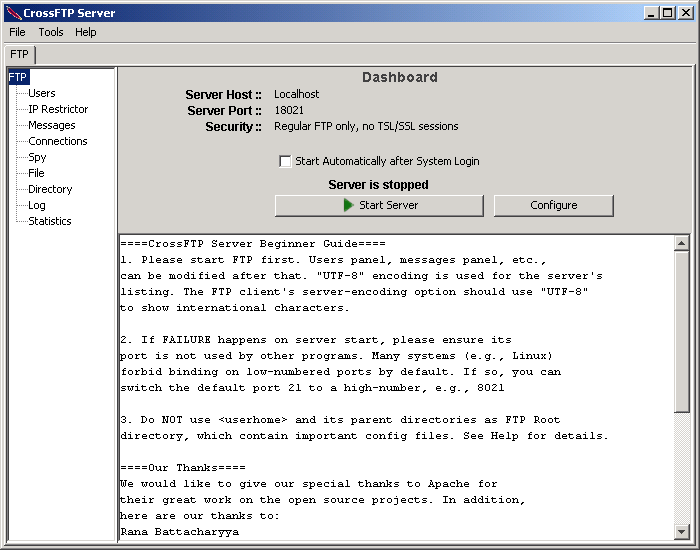Click the Localhost server host value
The height and width of the screenshot is (550, 700).
coord(296,94)
